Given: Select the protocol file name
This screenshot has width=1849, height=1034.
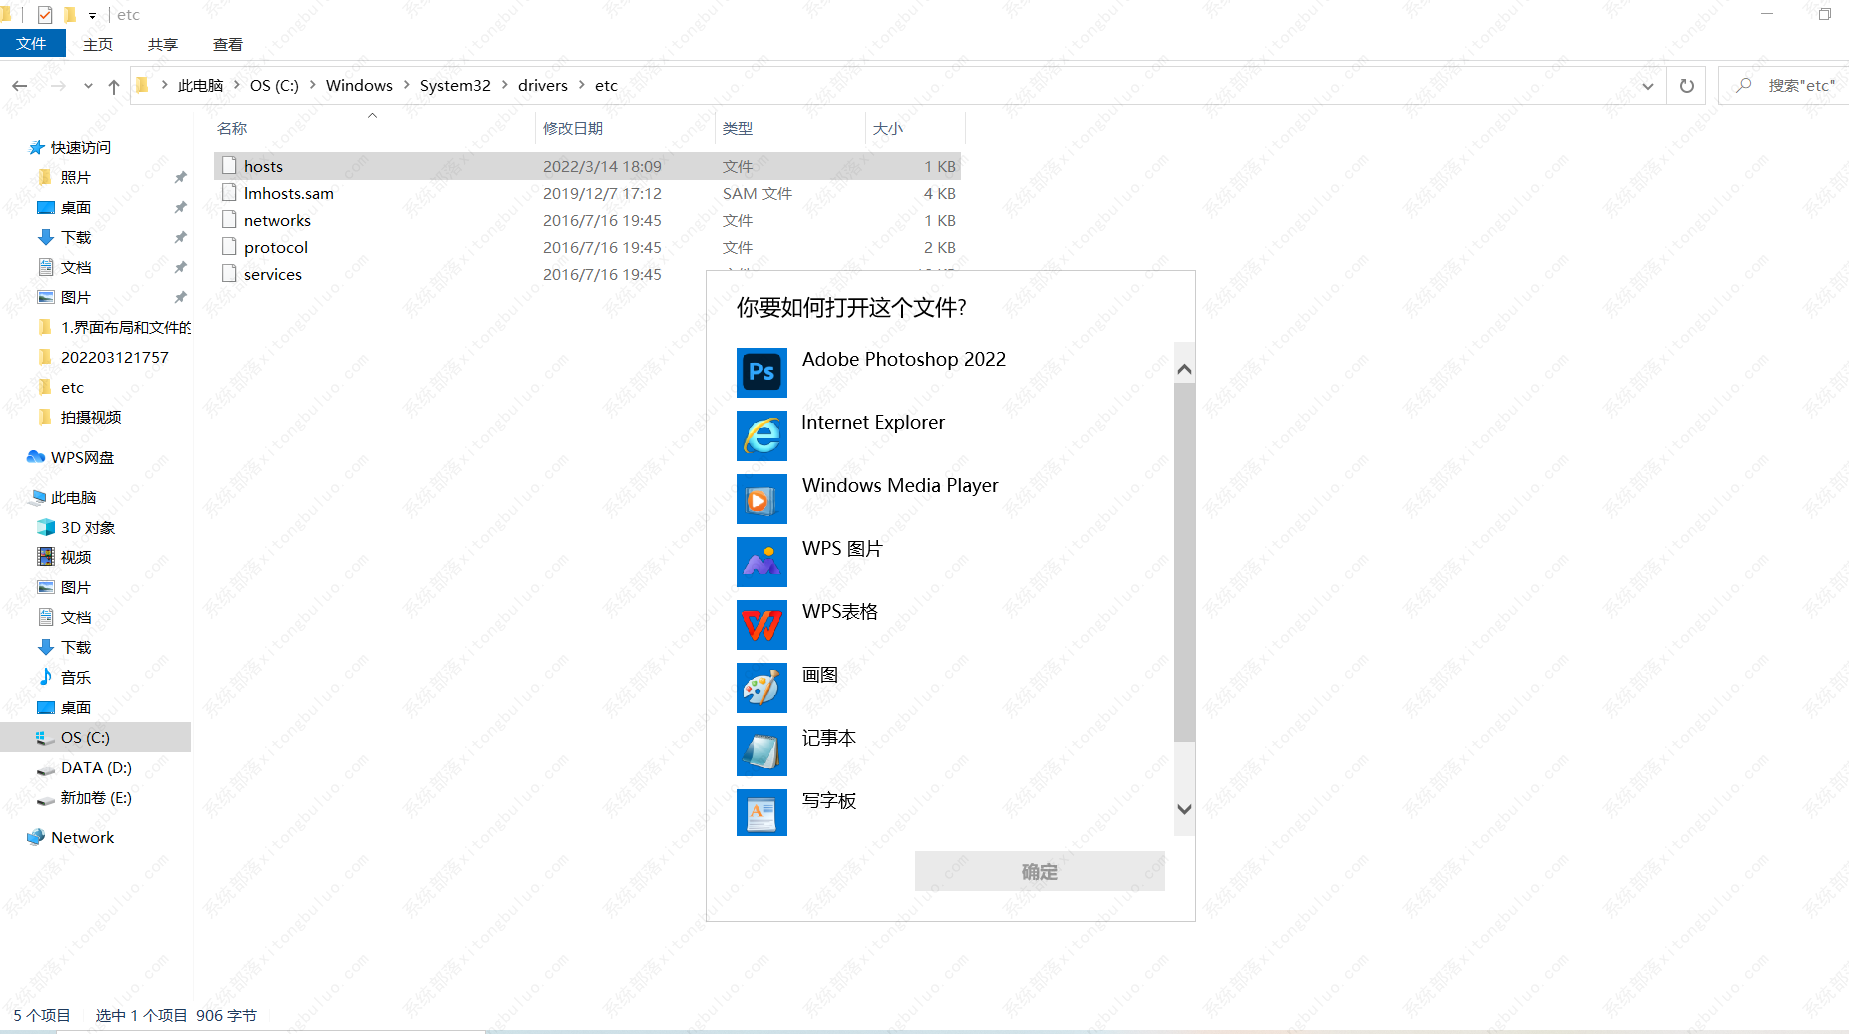Looking at the screenshot, I should click(276, 247).
